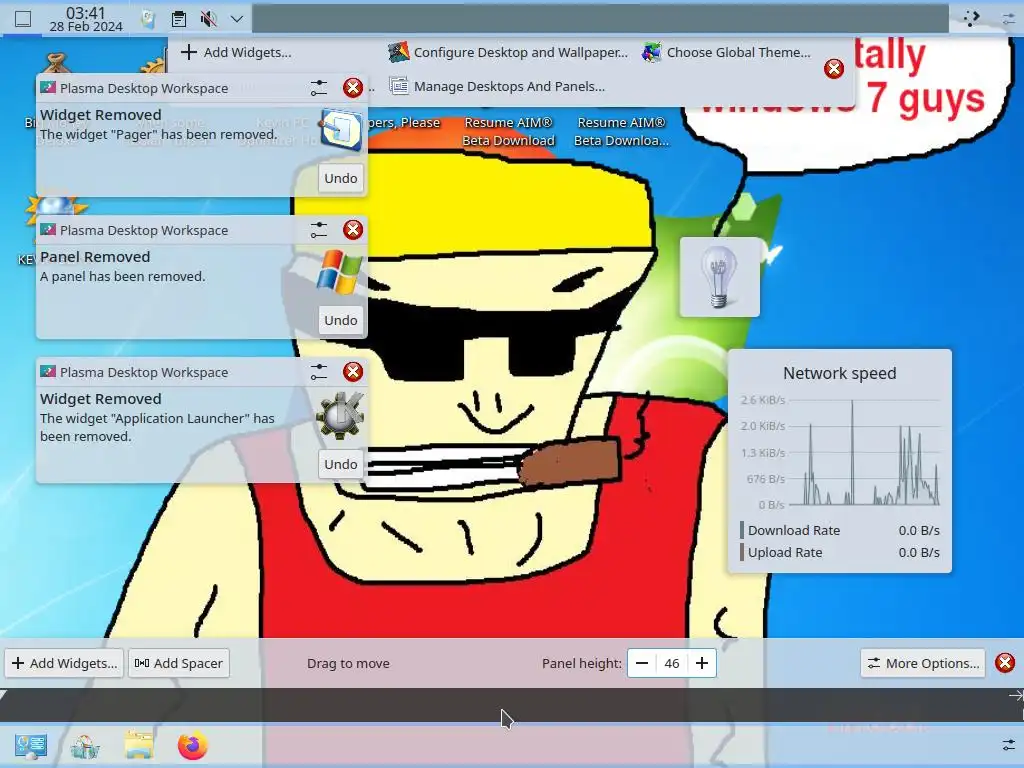Click the bottom panel configure sliders icon
1024x768 pixels.
pos(1009,745)
